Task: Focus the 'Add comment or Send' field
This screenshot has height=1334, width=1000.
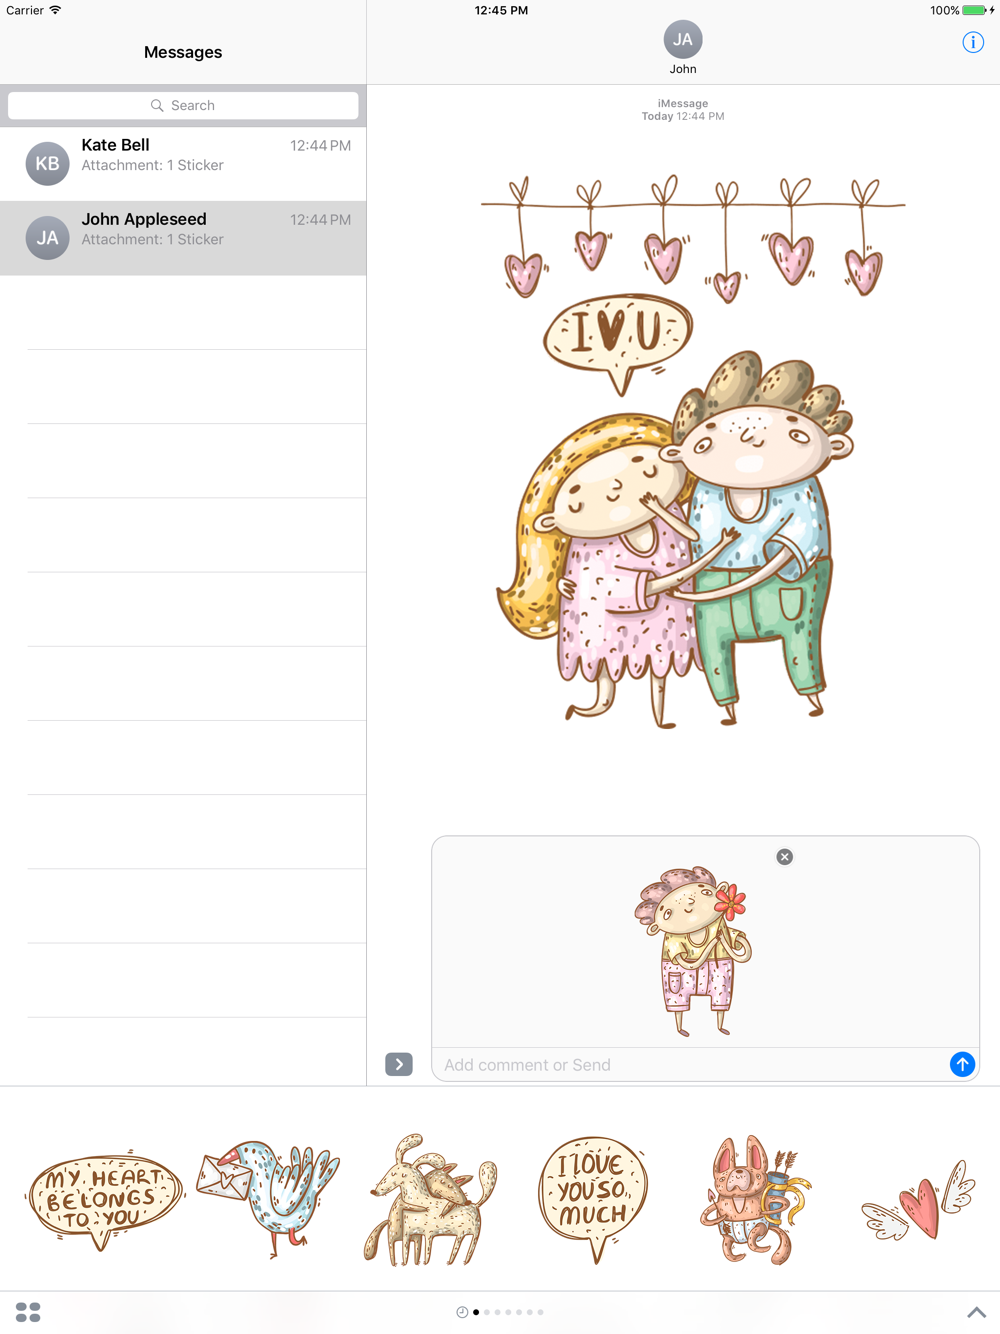Action: [x=690, y=1065]
